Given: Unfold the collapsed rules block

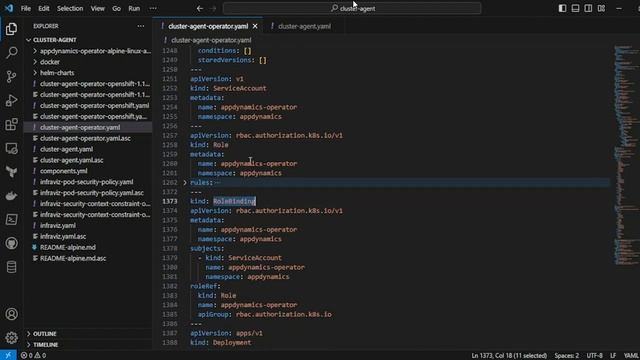Looking at the screenshot, I should [185, 182].
